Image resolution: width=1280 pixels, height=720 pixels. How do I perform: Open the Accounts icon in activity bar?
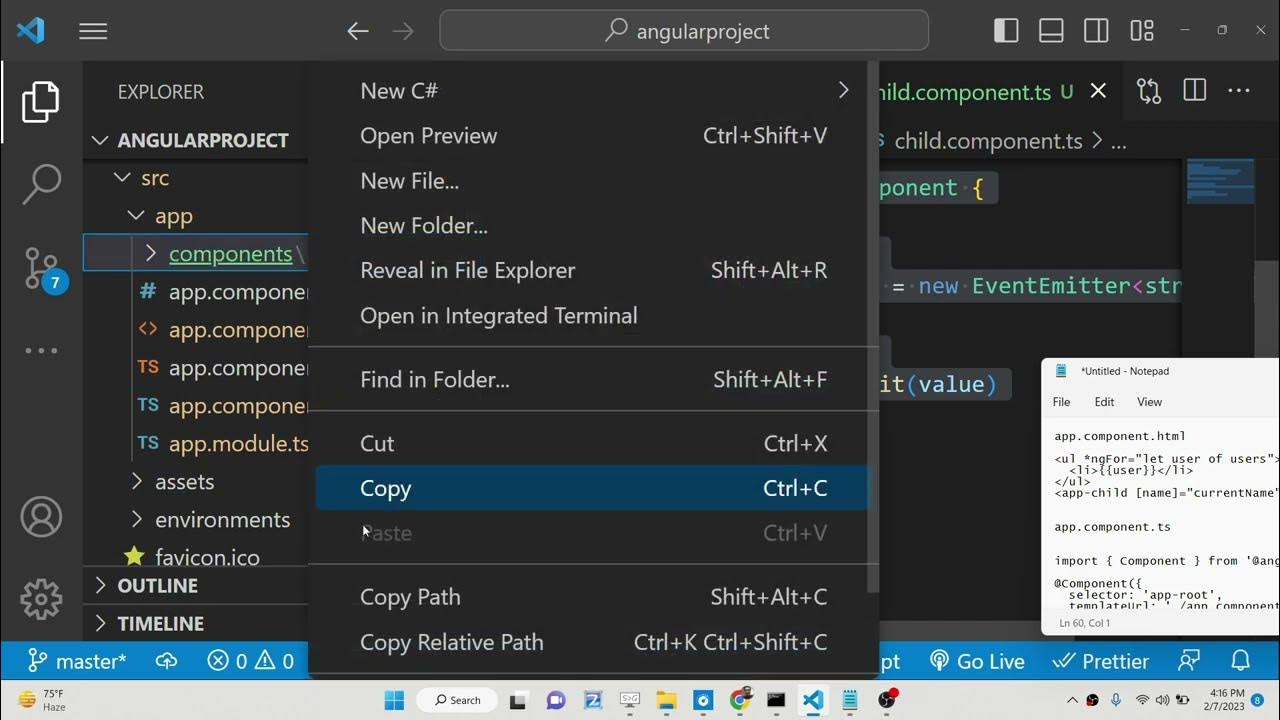(41, 517)
